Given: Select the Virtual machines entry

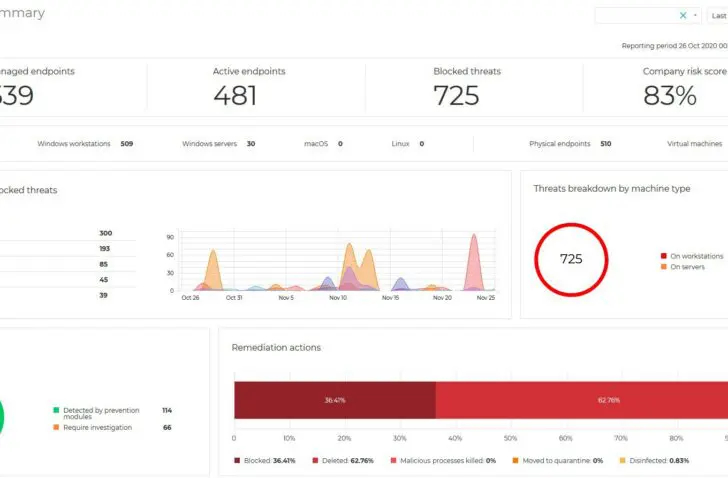Looking at the screenshot, I should coord(695,144).
